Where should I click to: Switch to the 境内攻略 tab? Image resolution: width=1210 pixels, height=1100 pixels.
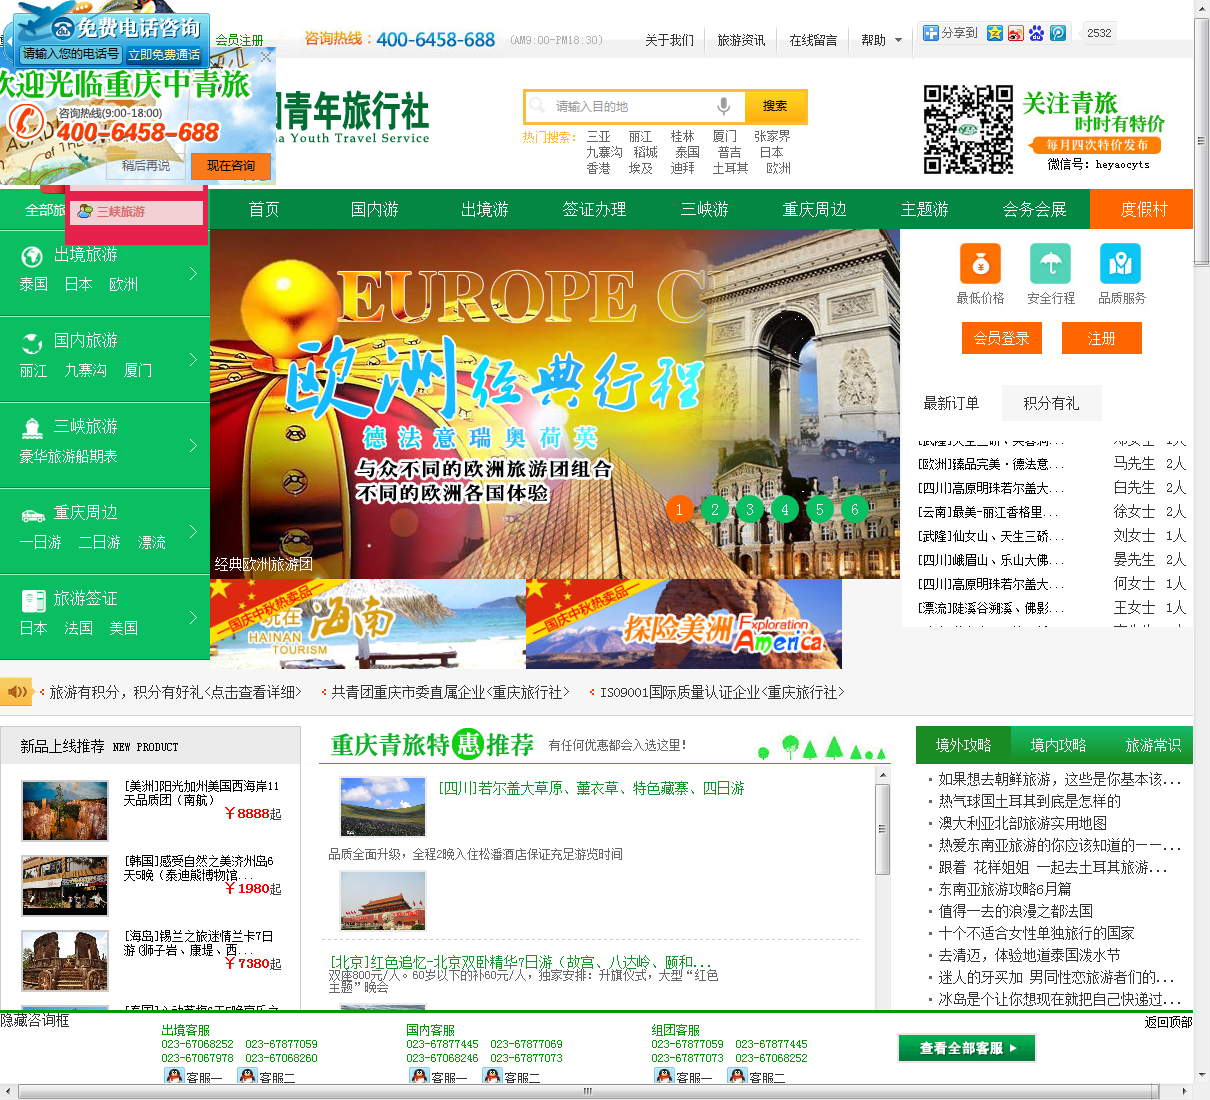[1058, 745]
